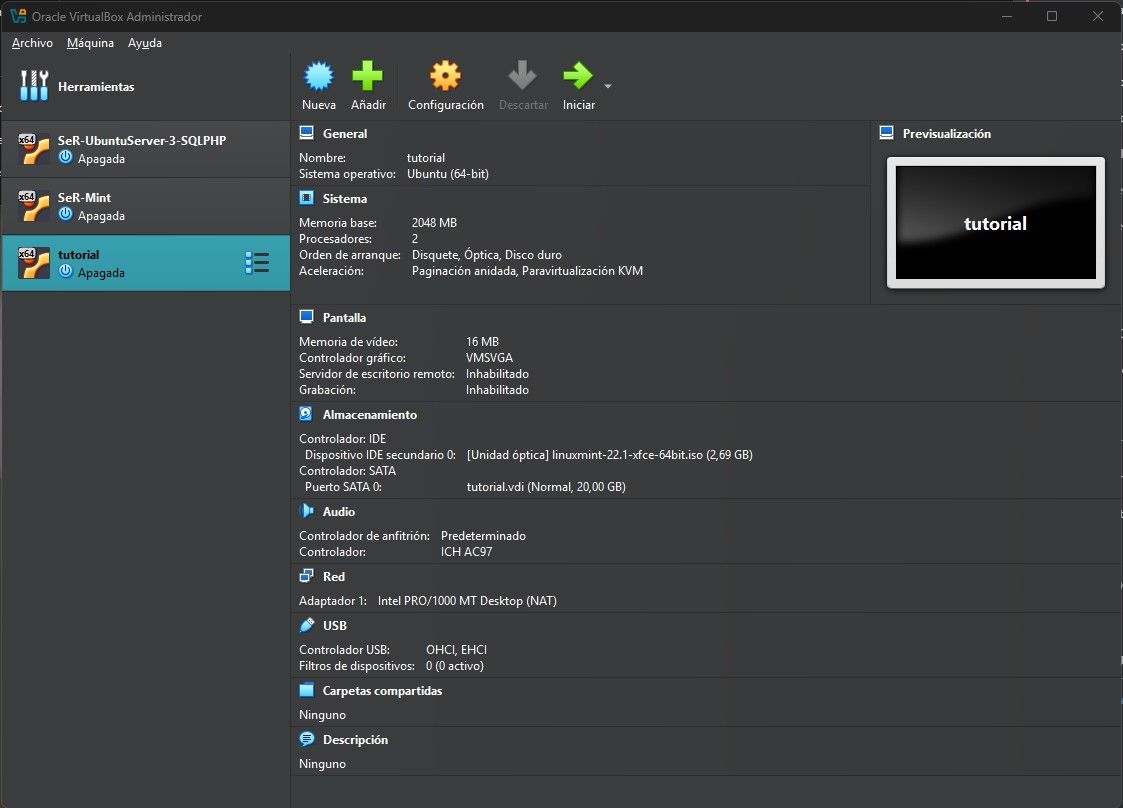Click the tutorial preview thumbnail
This screenshot has height=808, width=1123.
pyautogui.click(x=996, y=223)
